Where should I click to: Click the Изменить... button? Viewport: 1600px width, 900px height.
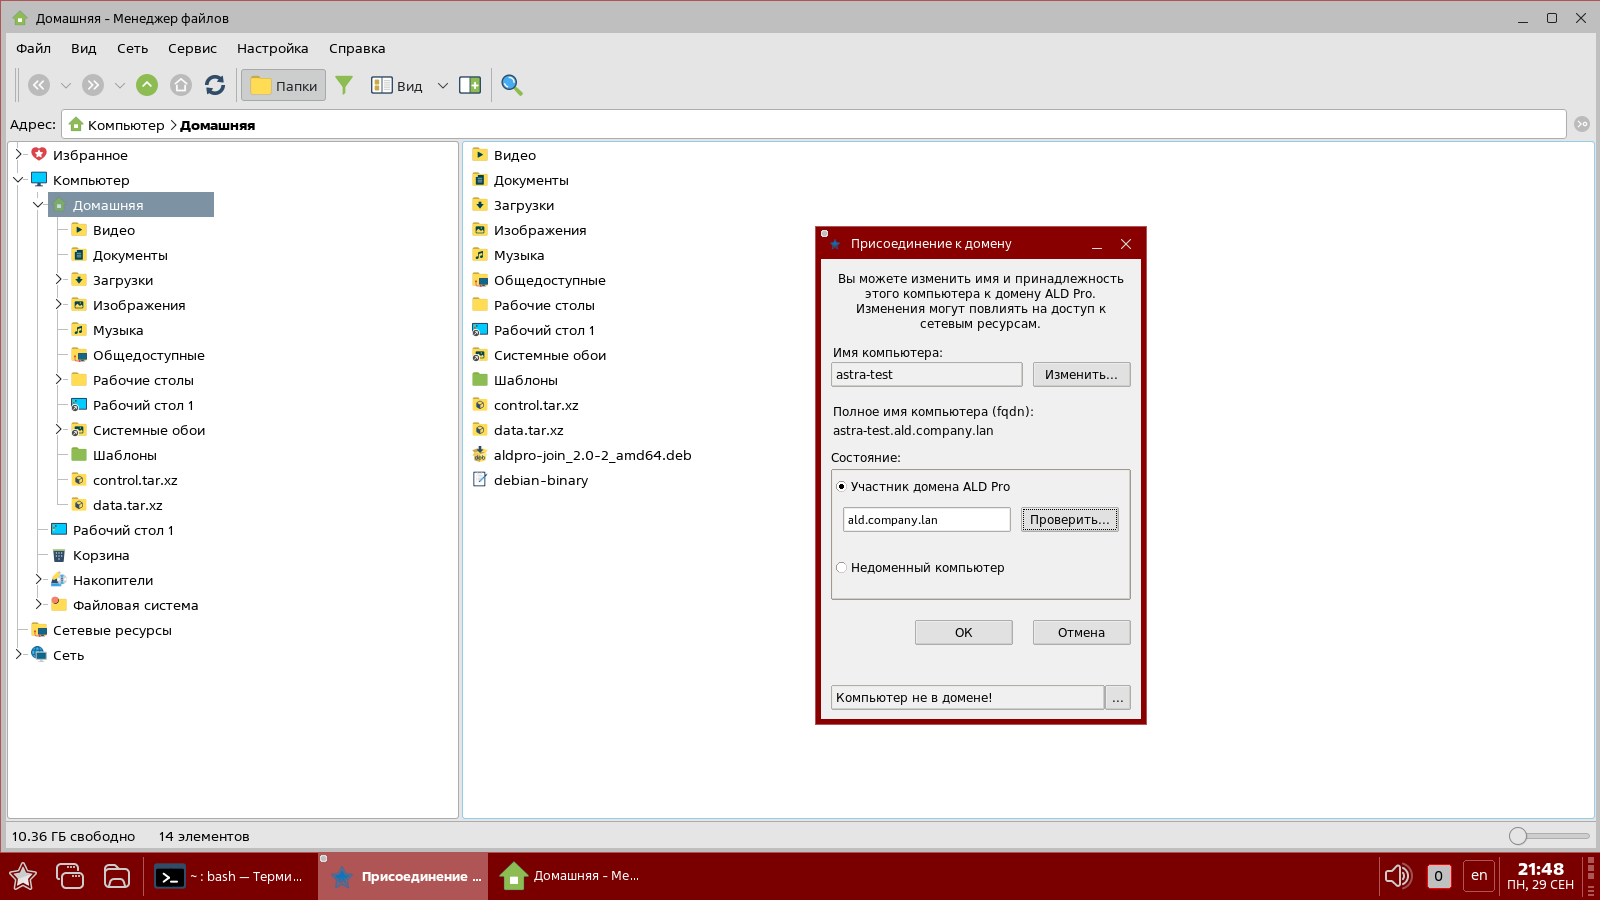[1081, 375]
